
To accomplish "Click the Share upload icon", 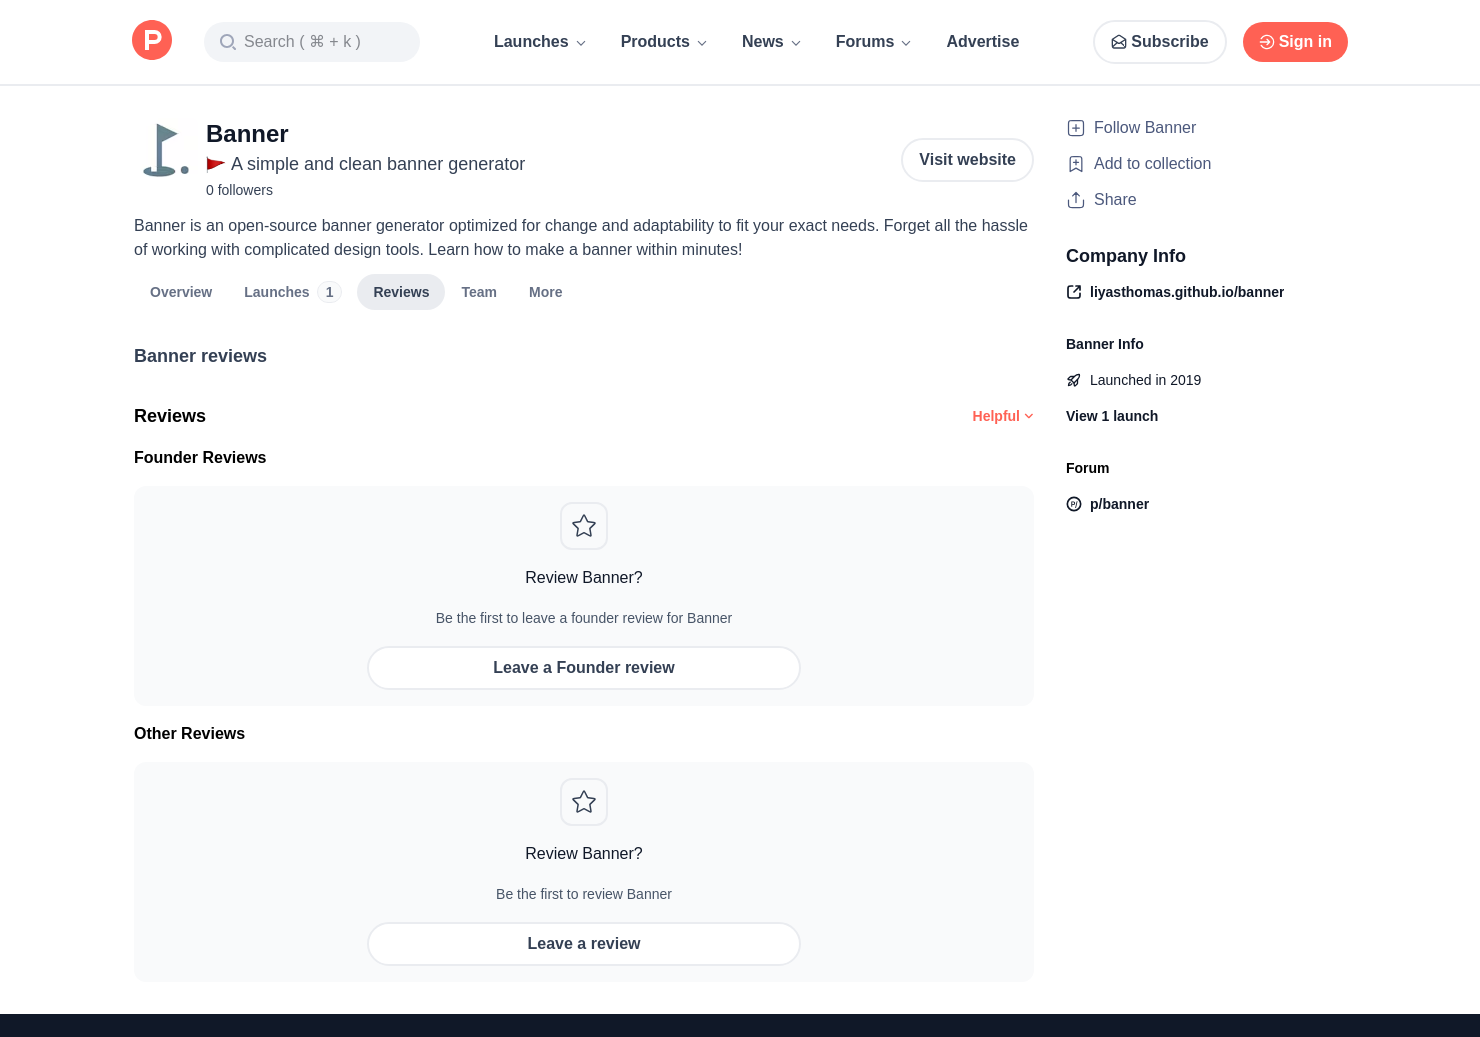I will coord(1076,200).
